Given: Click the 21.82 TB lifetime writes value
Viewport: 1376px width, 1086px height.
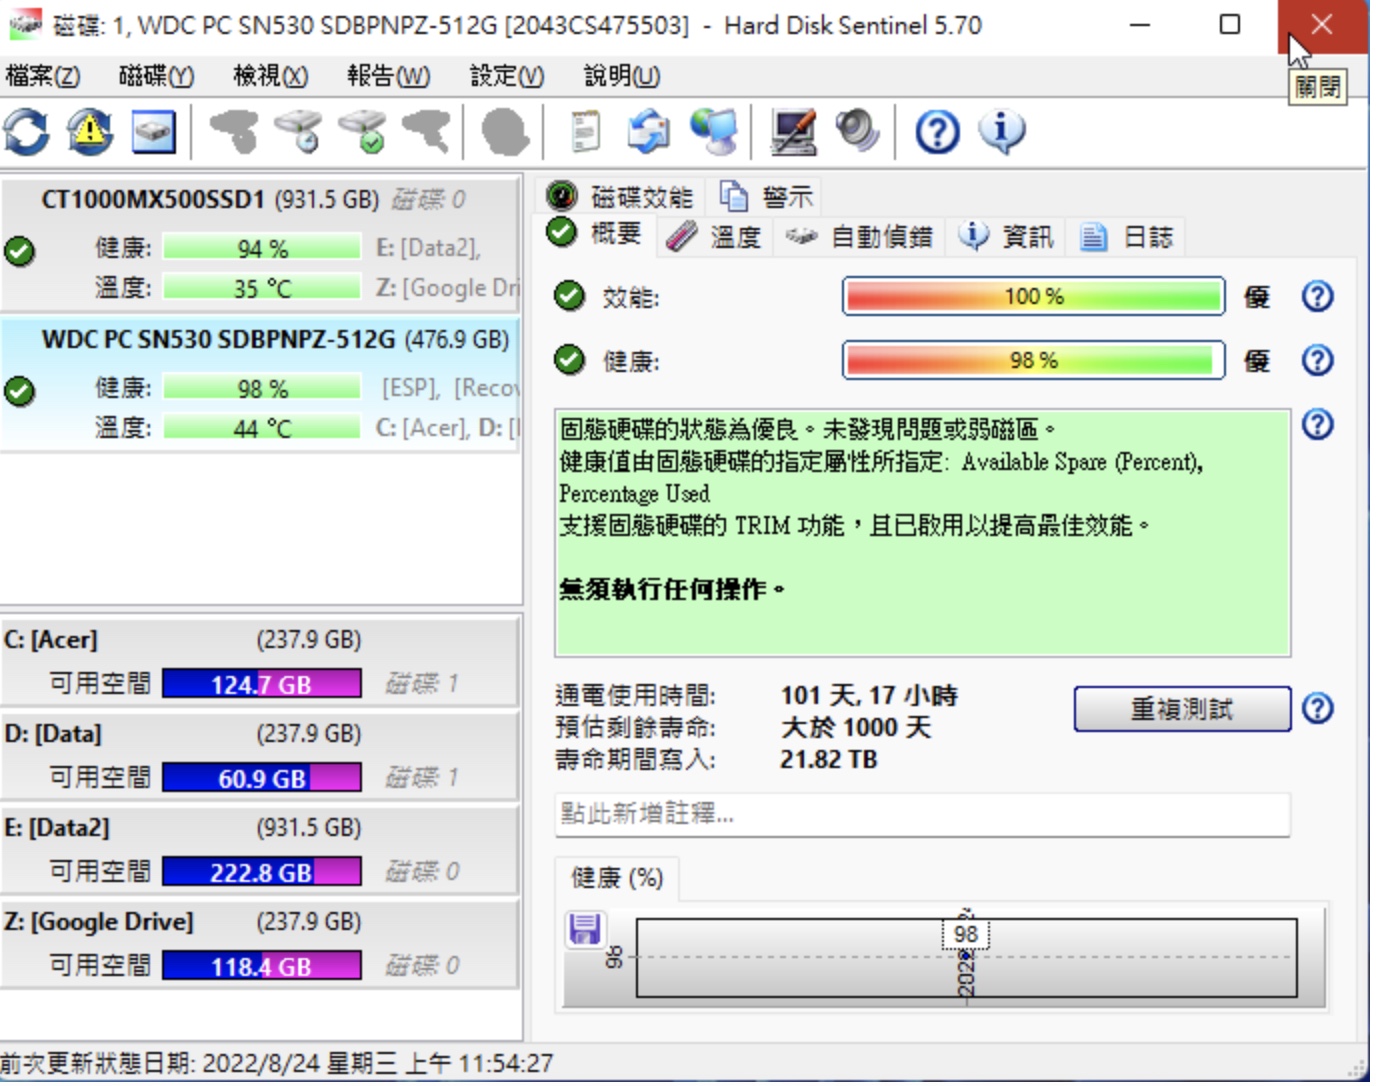Looking at the screenshot, I should tap(828, 760).
